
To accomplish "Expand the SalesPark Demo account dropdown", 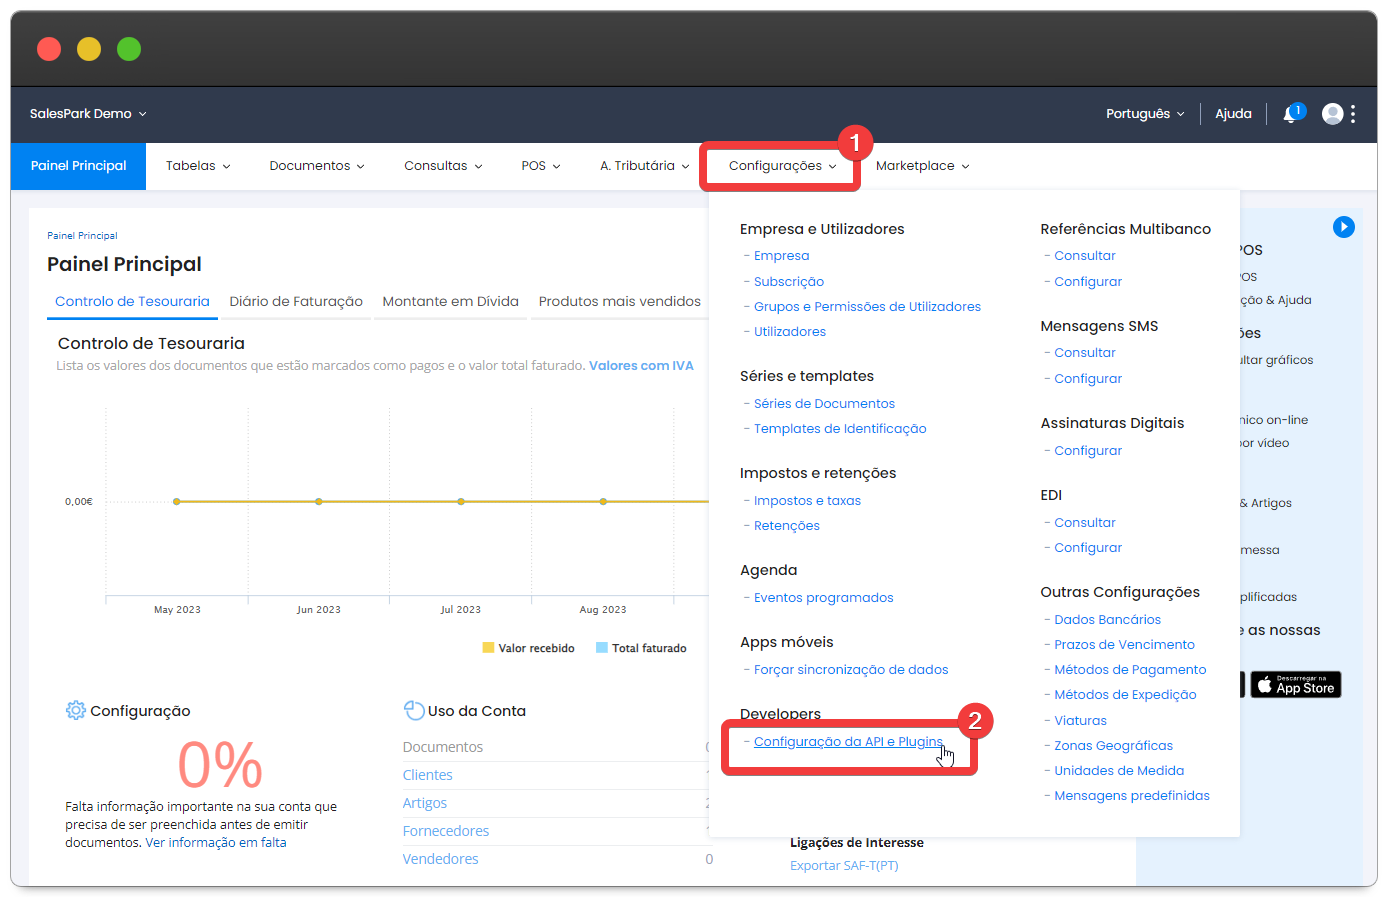I will pyautogui.click(x=88, y=114).
